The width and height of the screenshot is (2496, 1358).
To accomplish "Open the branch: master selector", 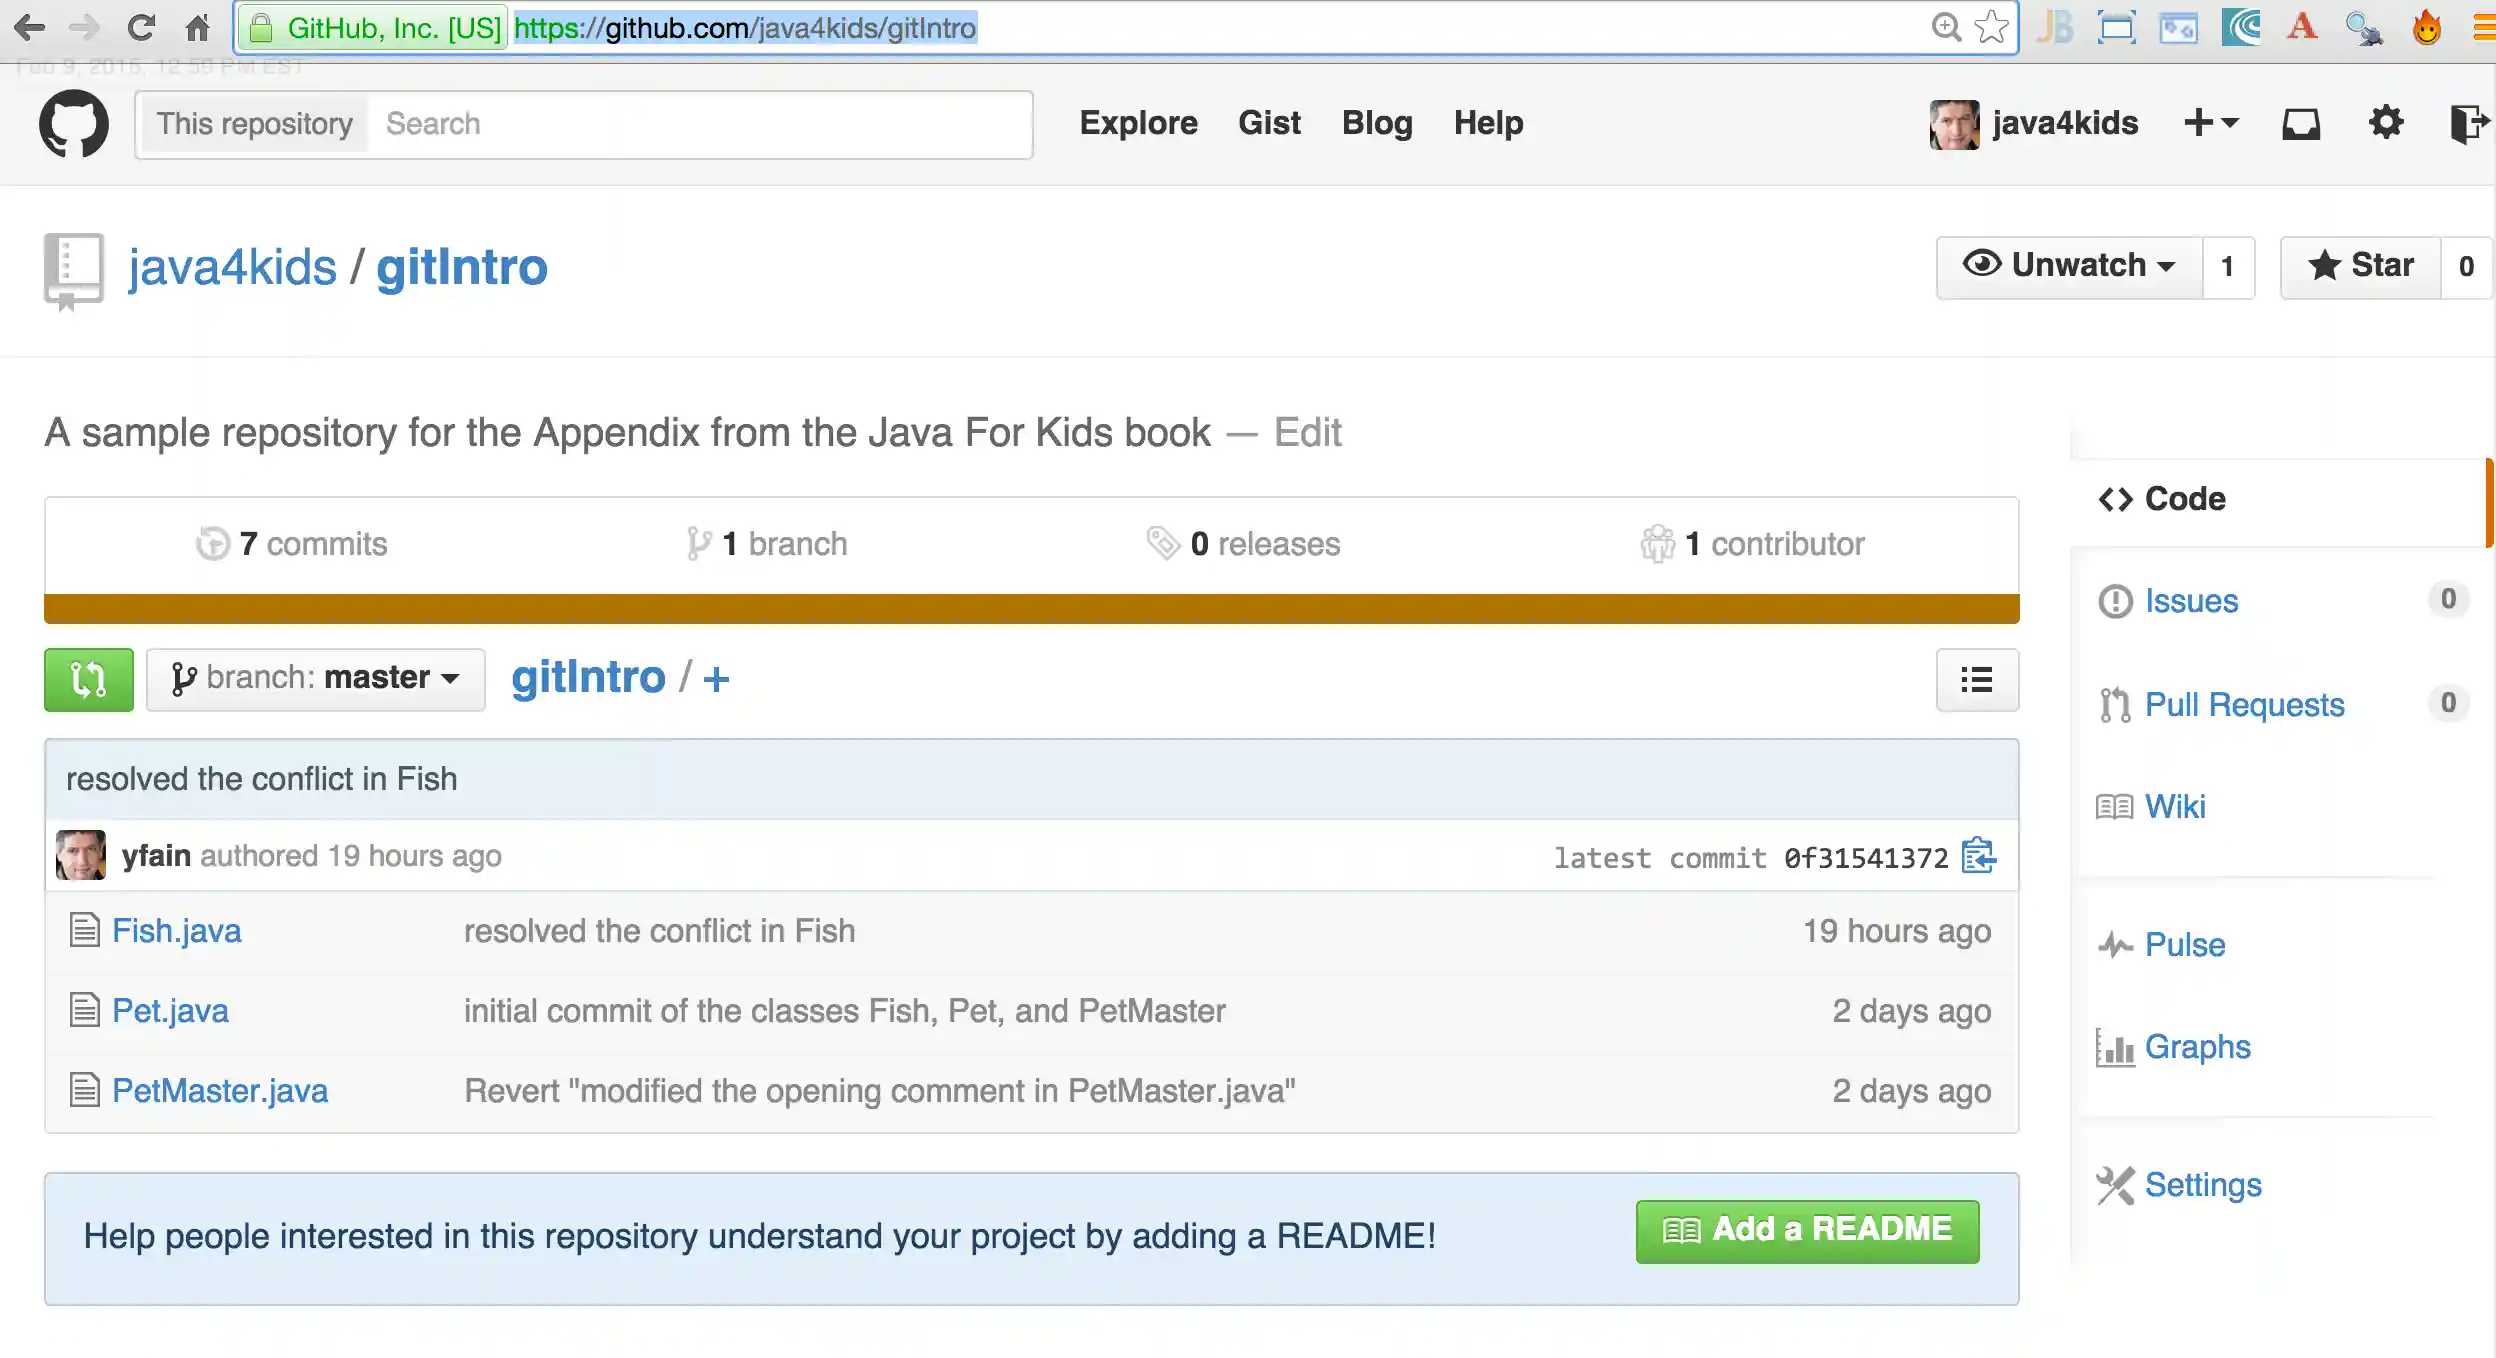I will (314, 678).
